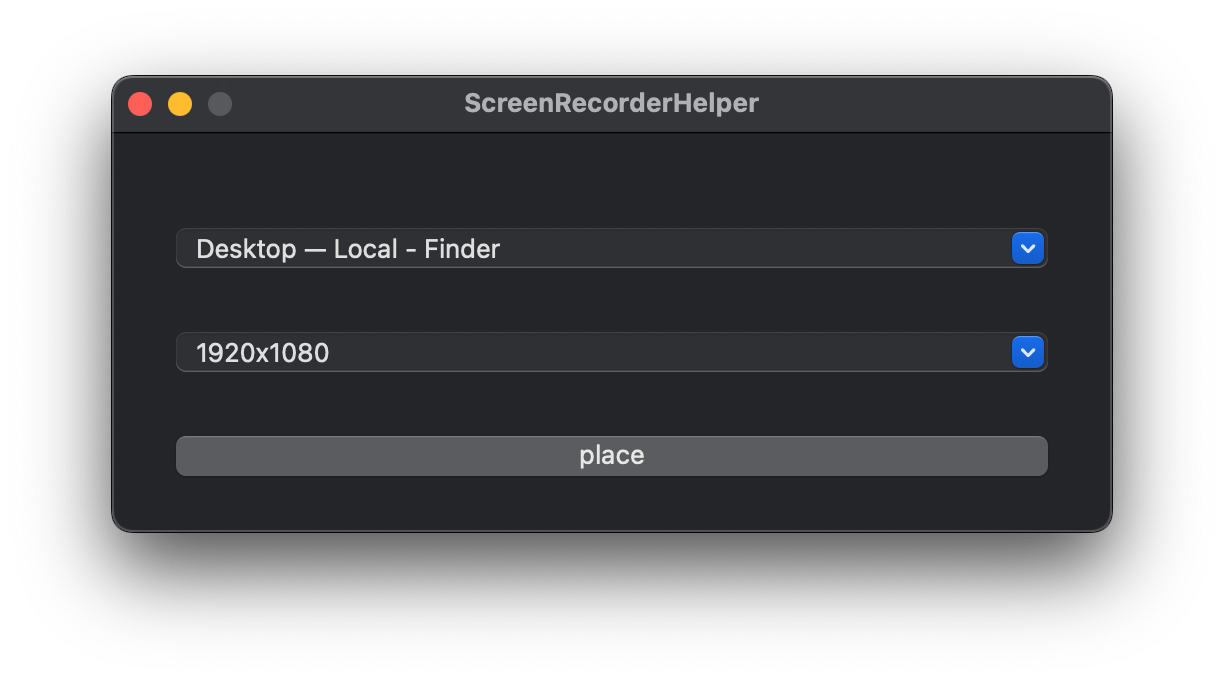Open the 1920x1080 resolution dropdown
The image size is (1224, 680).
612,352
